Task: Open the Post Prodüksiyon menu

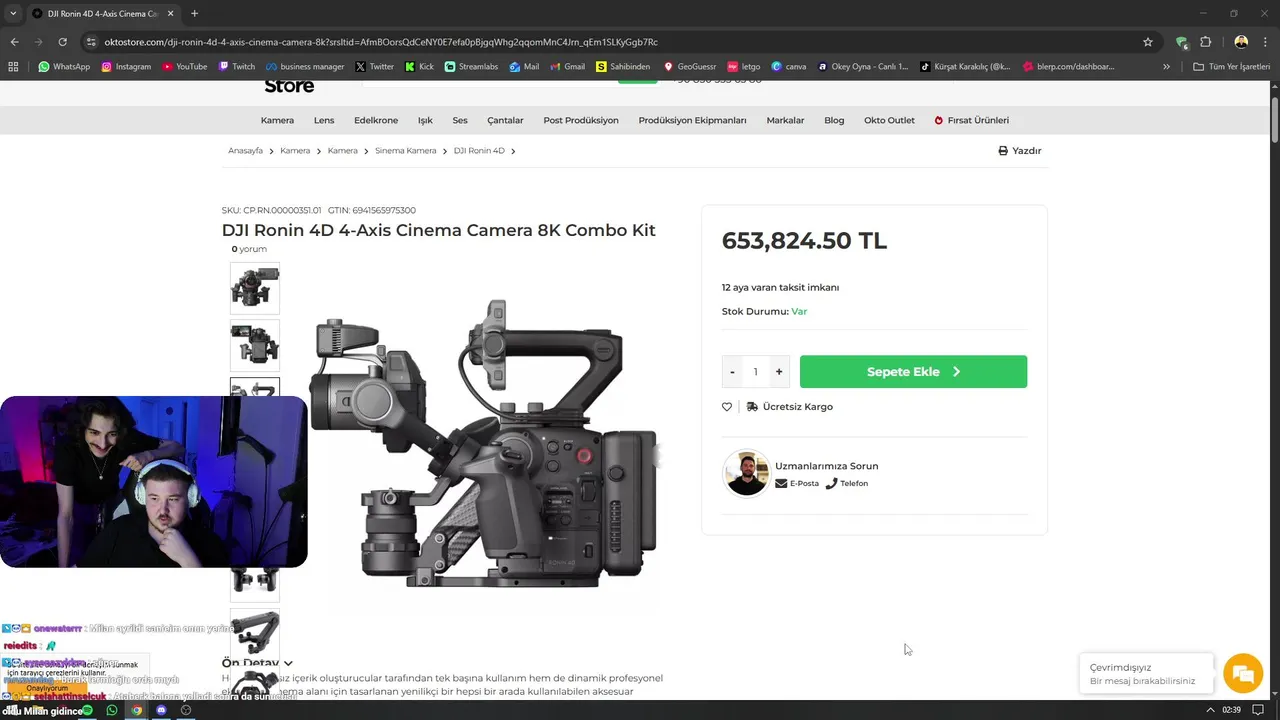Action: pyautogui.click(x=581, y=120)
